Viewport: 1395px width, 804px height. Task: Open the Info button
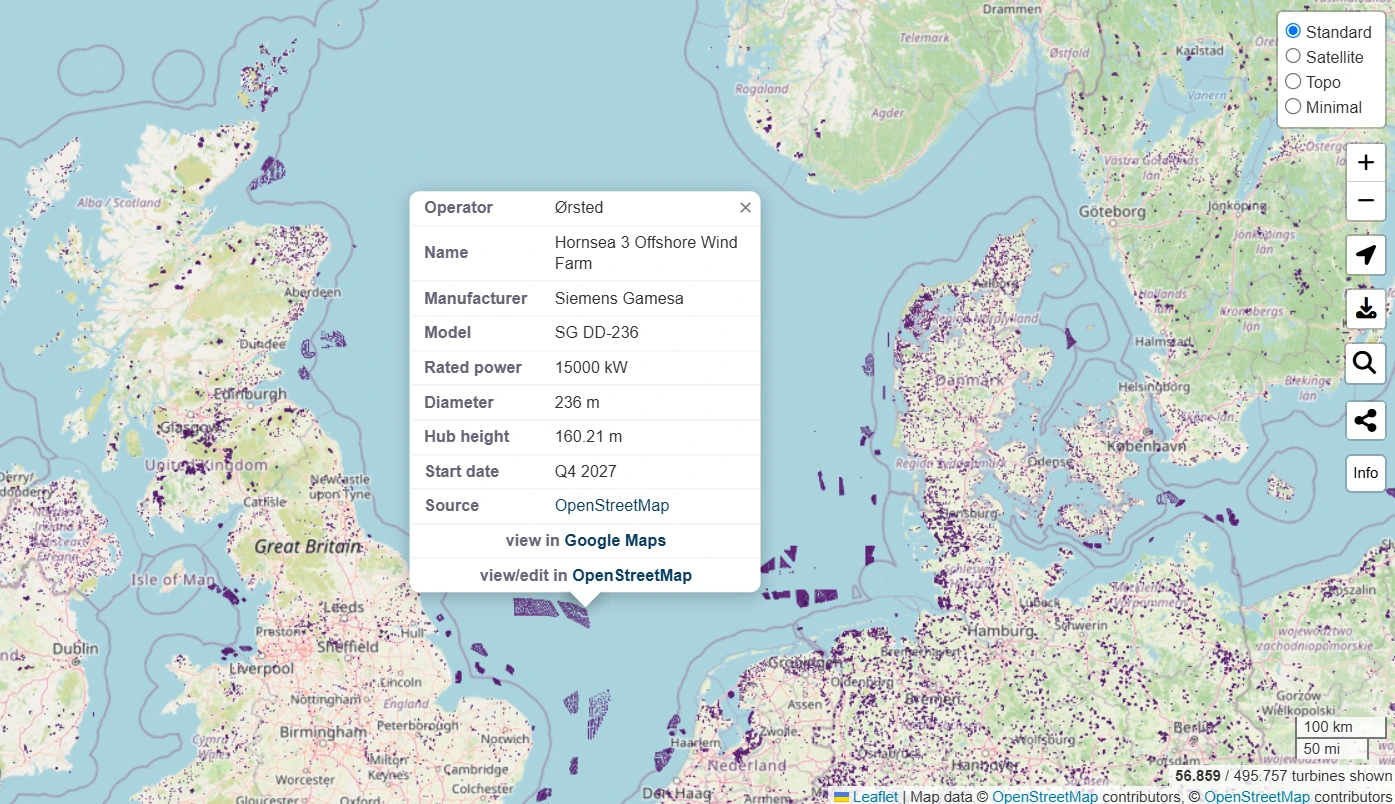click(x=1366, y=474)
